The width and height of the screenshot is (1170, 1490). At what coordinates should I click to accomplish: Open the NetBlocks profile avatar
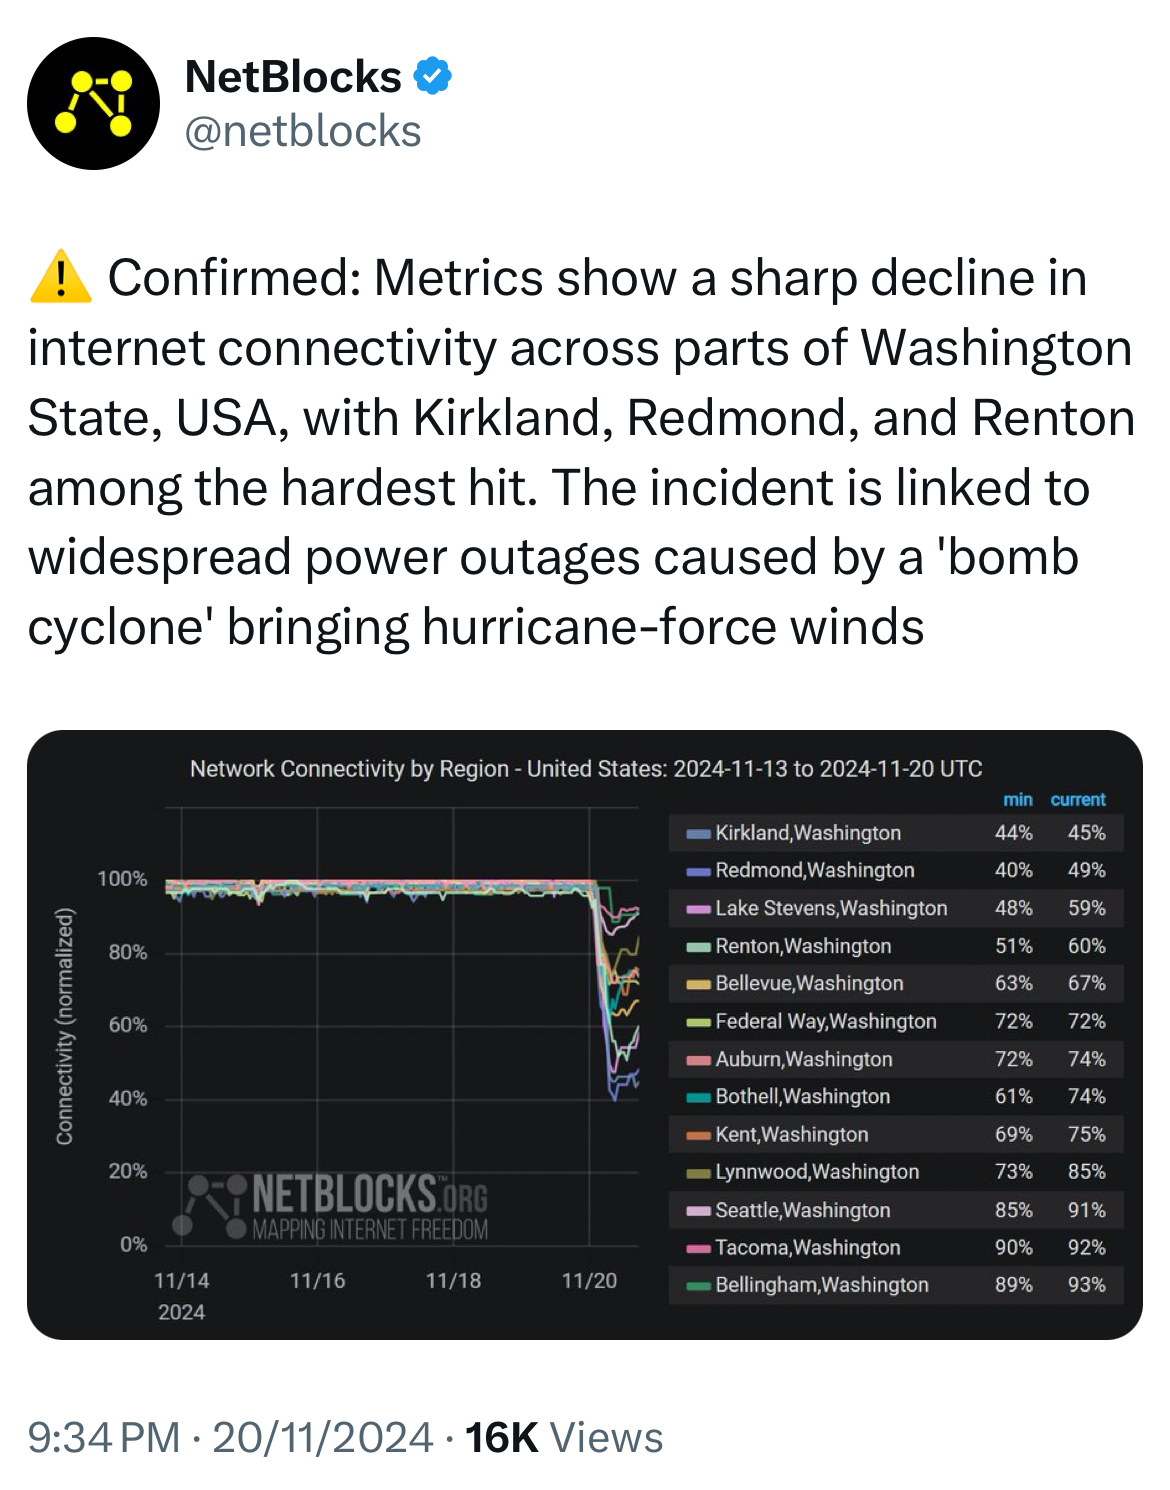click(x=93, y=104)
